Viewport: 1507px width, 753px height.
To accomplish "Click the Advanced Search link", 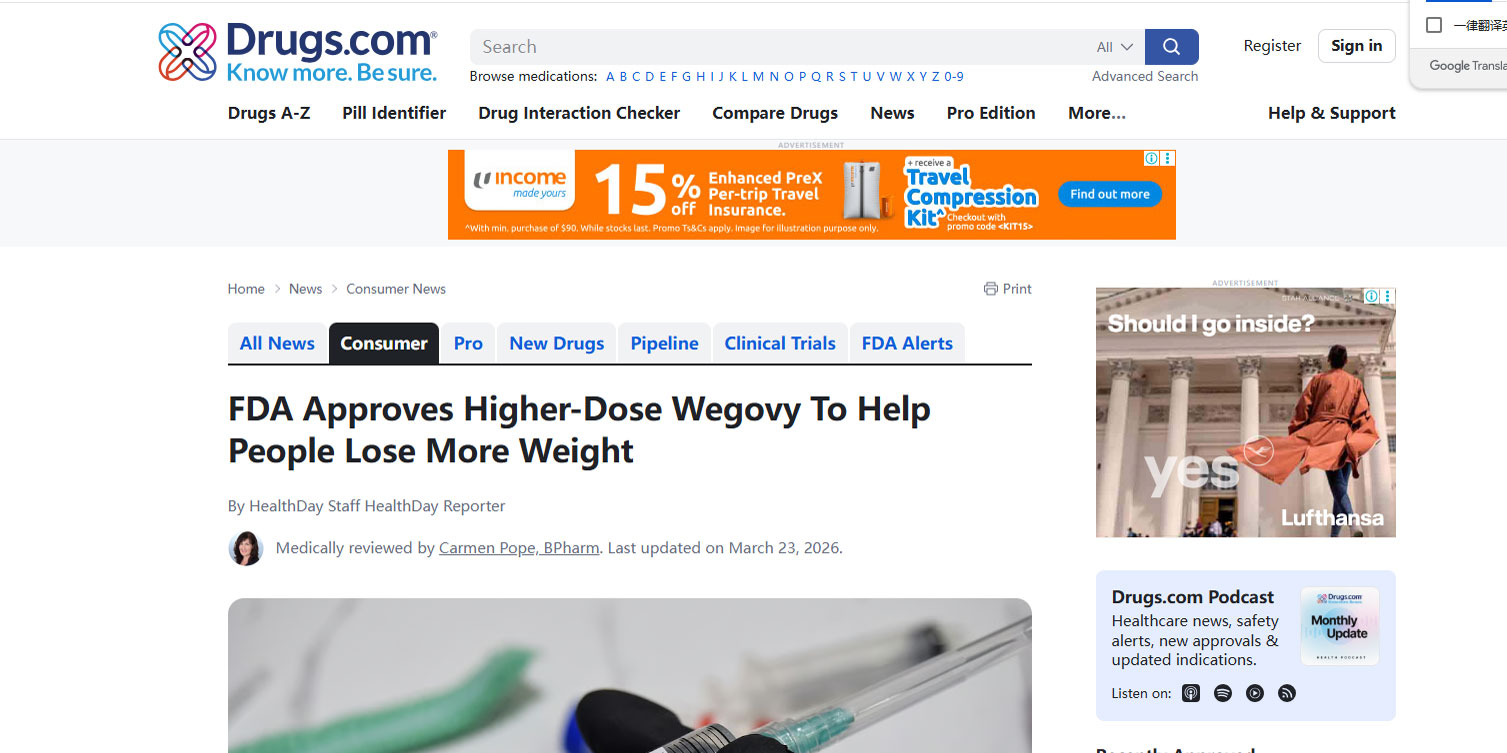I will 1145,76.
